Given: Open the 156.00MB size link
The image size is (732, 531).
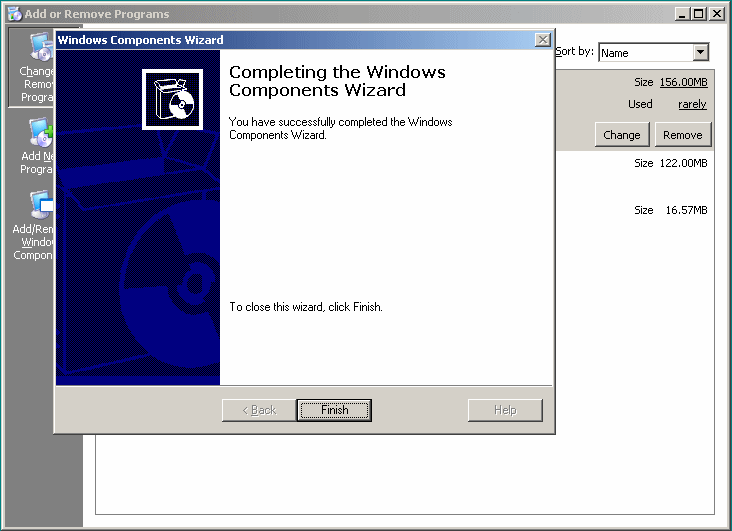Looking at the screenshot, I should [x=683, y=82].
